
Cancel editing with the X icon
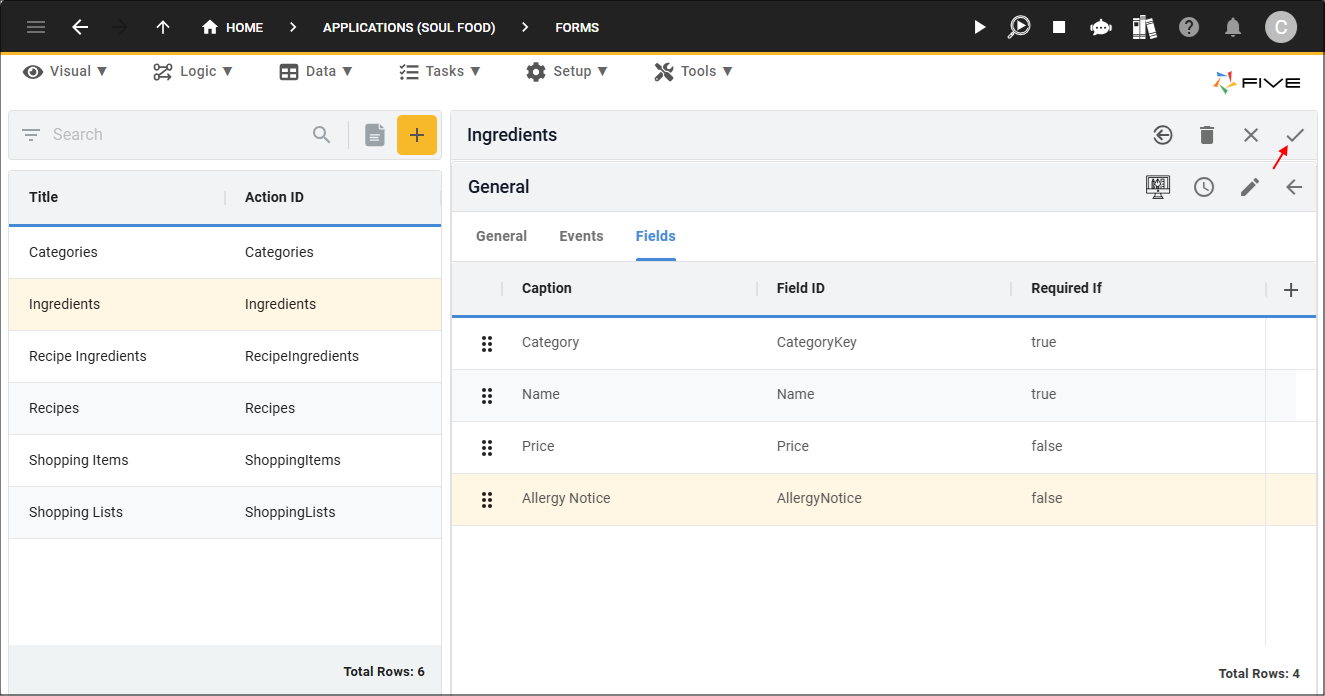[1251, 135]
